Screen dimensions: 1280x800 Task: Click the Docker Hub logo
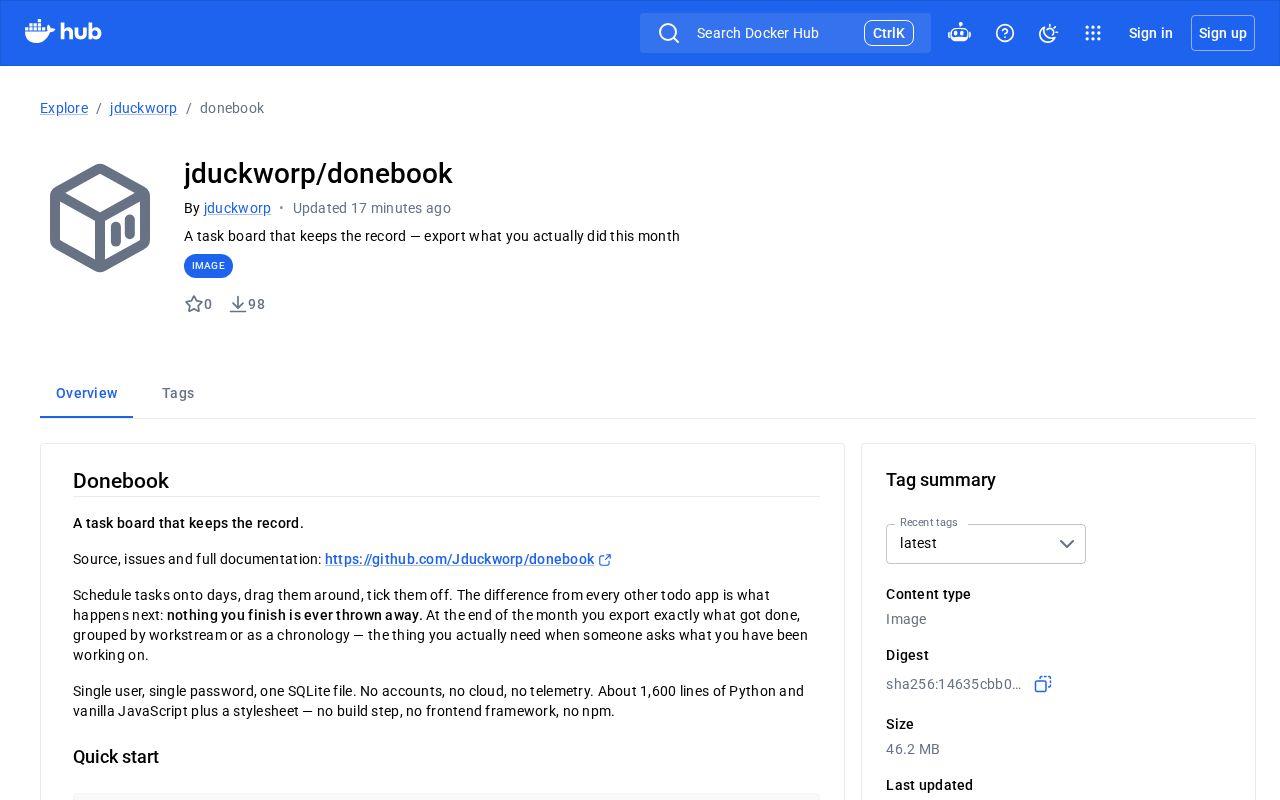[63, 32]
